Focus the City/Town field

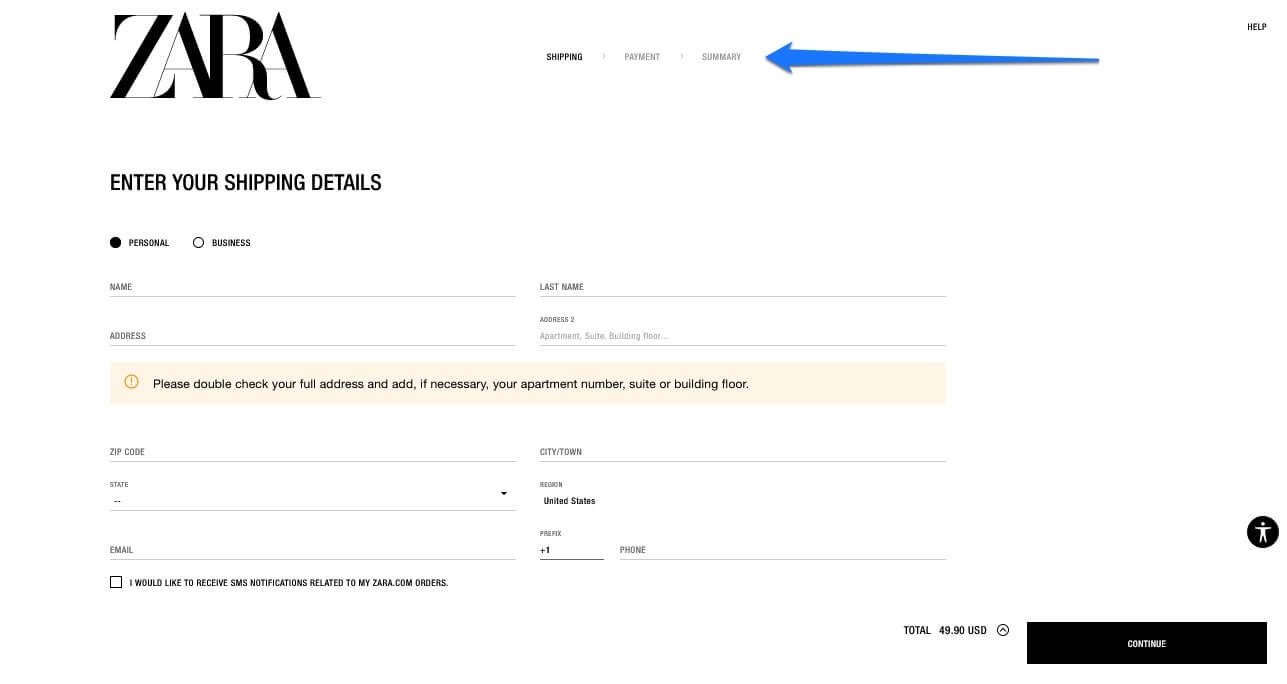point(743,452)
